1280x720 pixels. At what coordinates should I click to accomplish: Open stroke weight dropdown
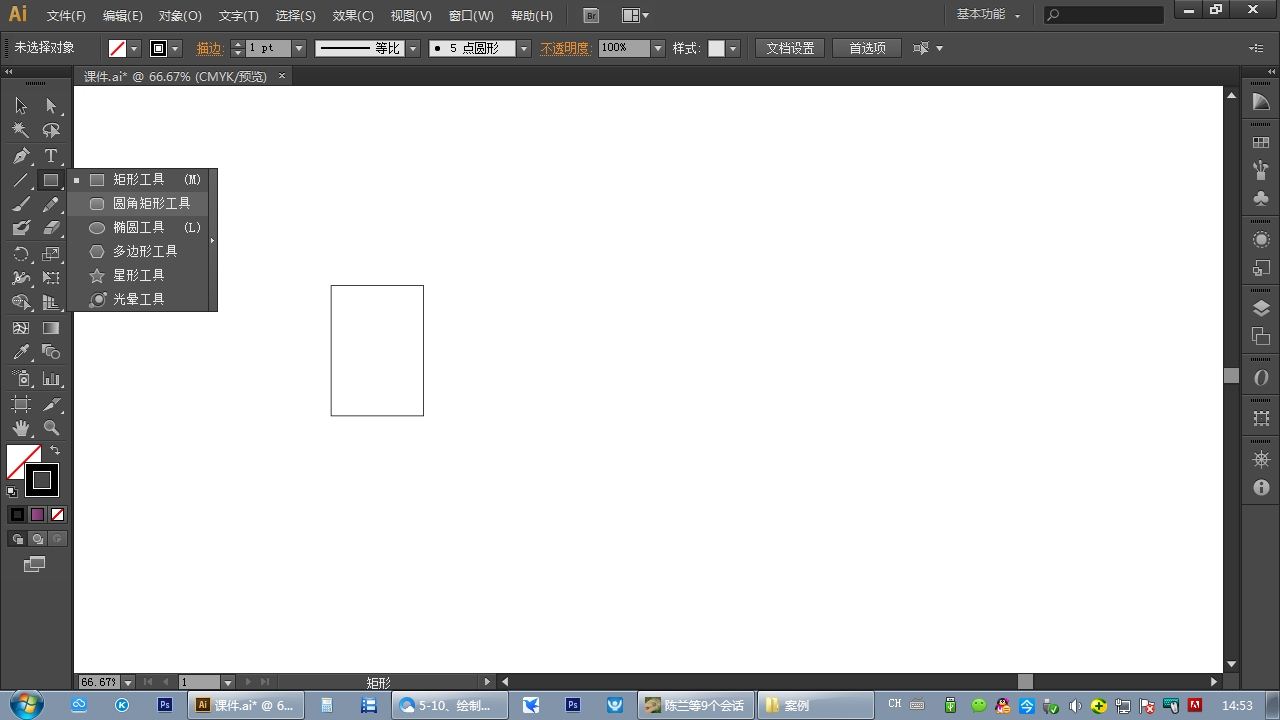299,48
